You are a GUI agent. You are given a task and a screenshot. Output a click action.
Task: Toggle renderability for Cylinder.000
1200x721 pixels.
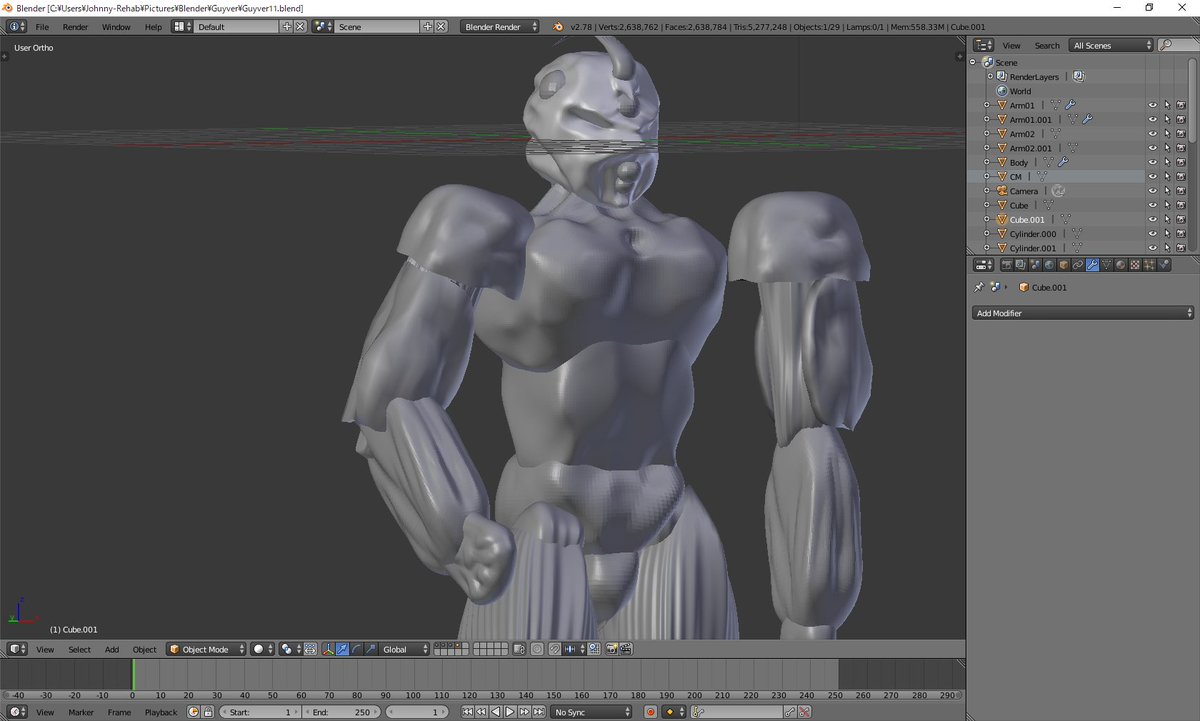tap(1181, 234)
